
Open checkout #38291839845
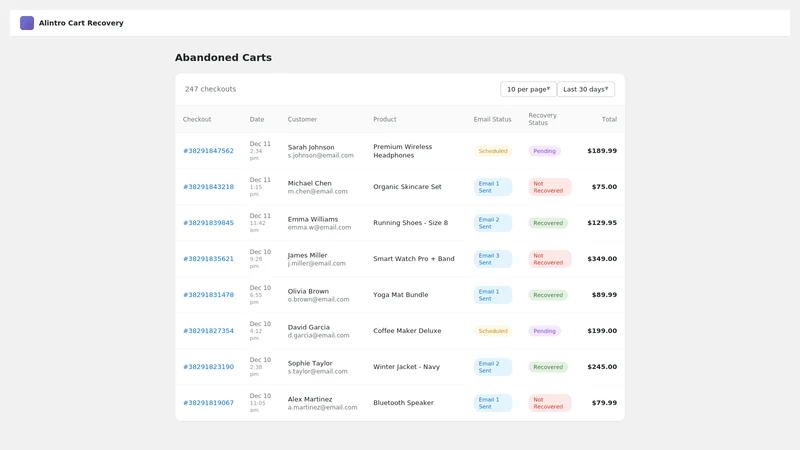point(208,223)
